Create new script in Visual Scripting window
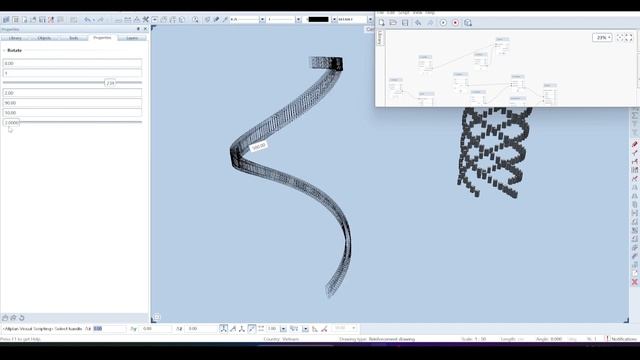This screenshot has width=640, height=360. pyautogui.click(x=382, y=23)
